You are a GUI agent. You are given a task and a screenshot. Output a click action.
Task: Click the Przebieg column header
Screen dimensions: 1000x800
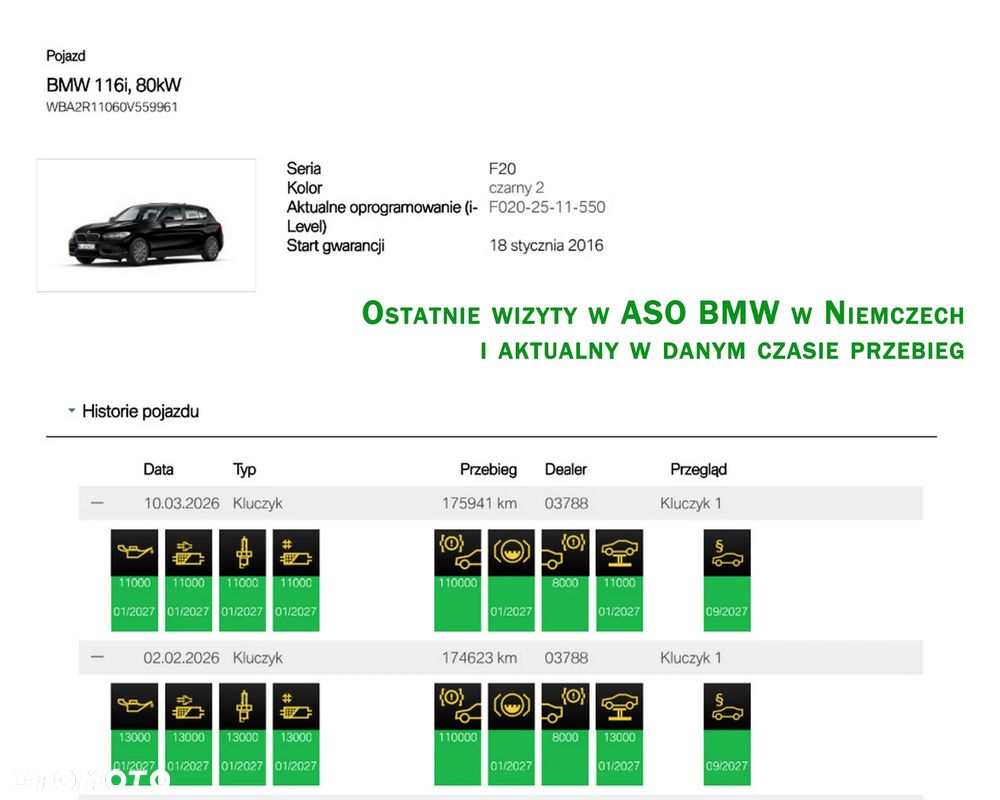pyautogui.click(x=489, y=470)
